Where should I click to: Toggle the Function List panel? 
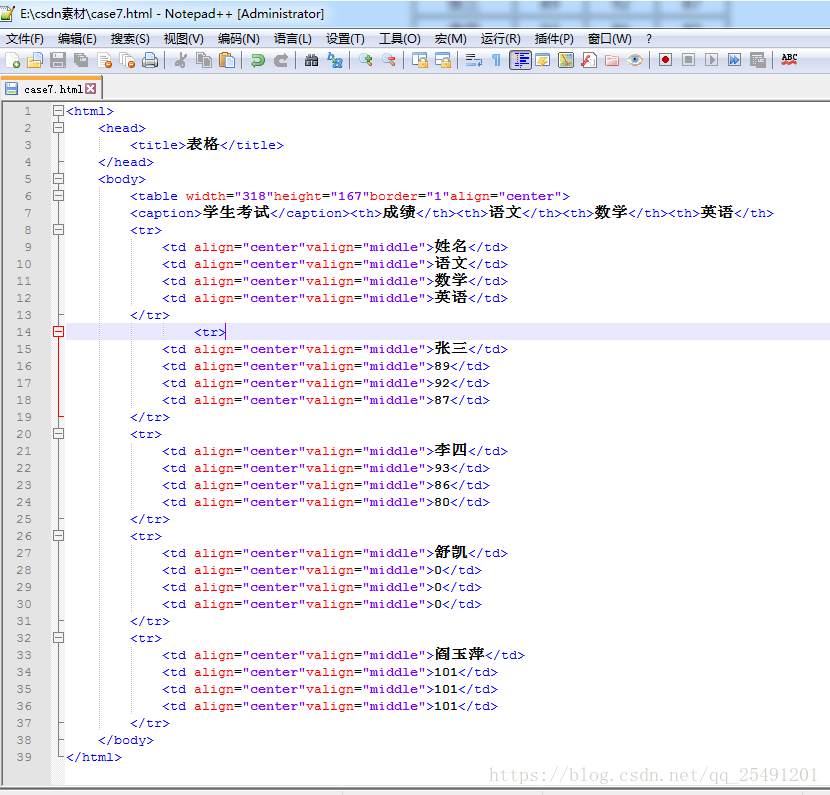pos(589,60)
